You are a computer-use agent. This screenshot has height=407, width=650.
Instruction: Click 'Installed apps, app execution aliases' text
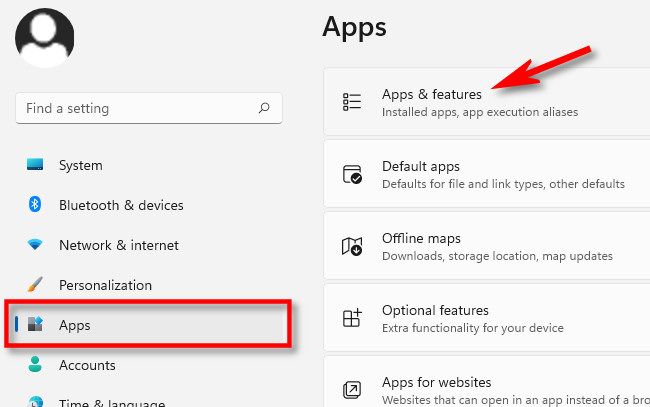point(480,112)
